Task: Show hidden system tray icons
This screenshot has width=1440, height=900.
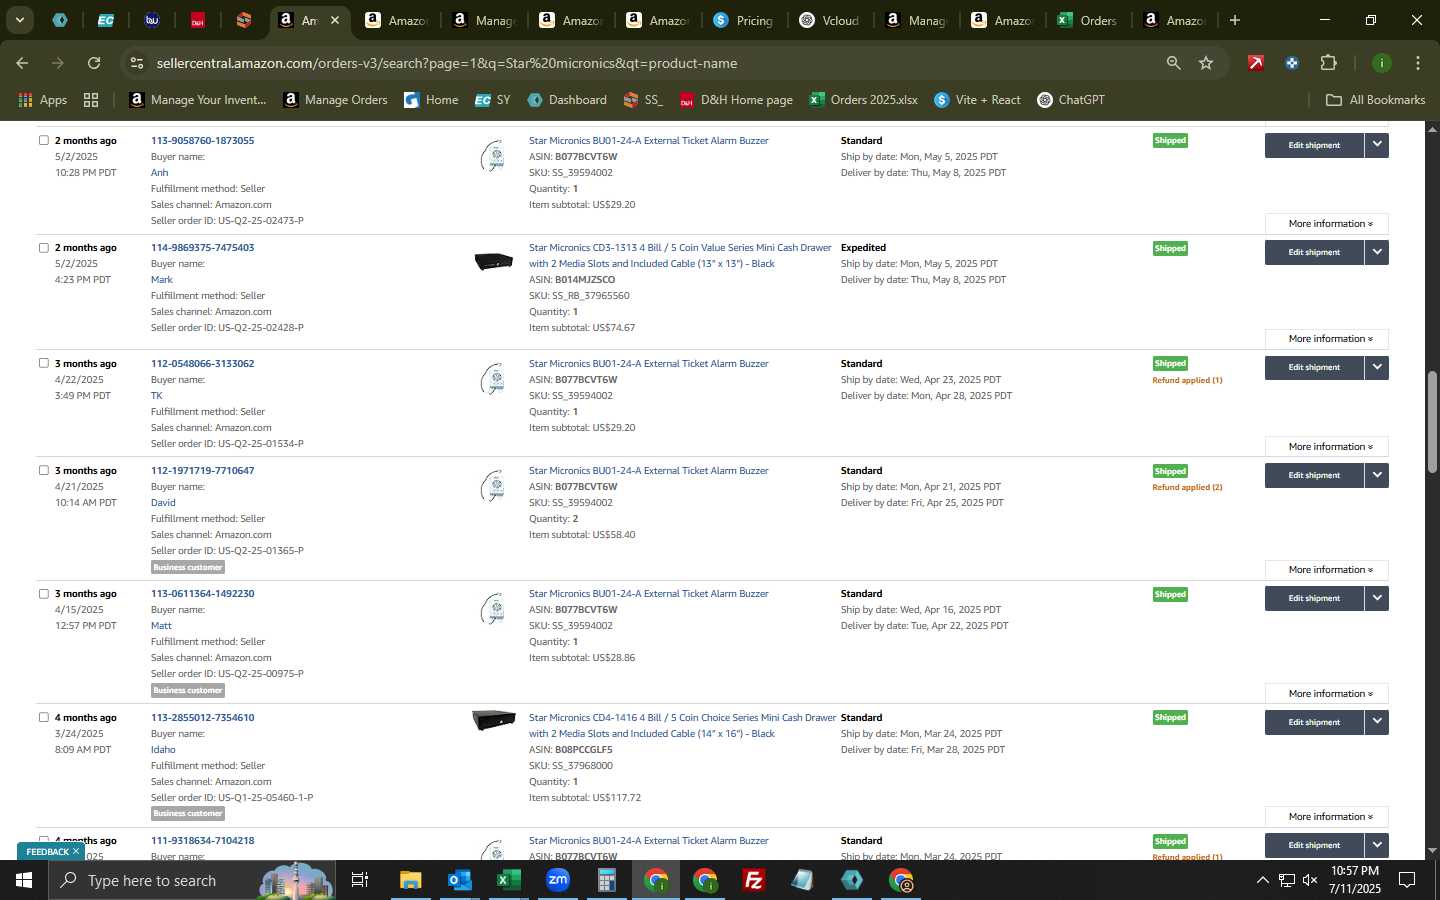Action: [1262, 880]
